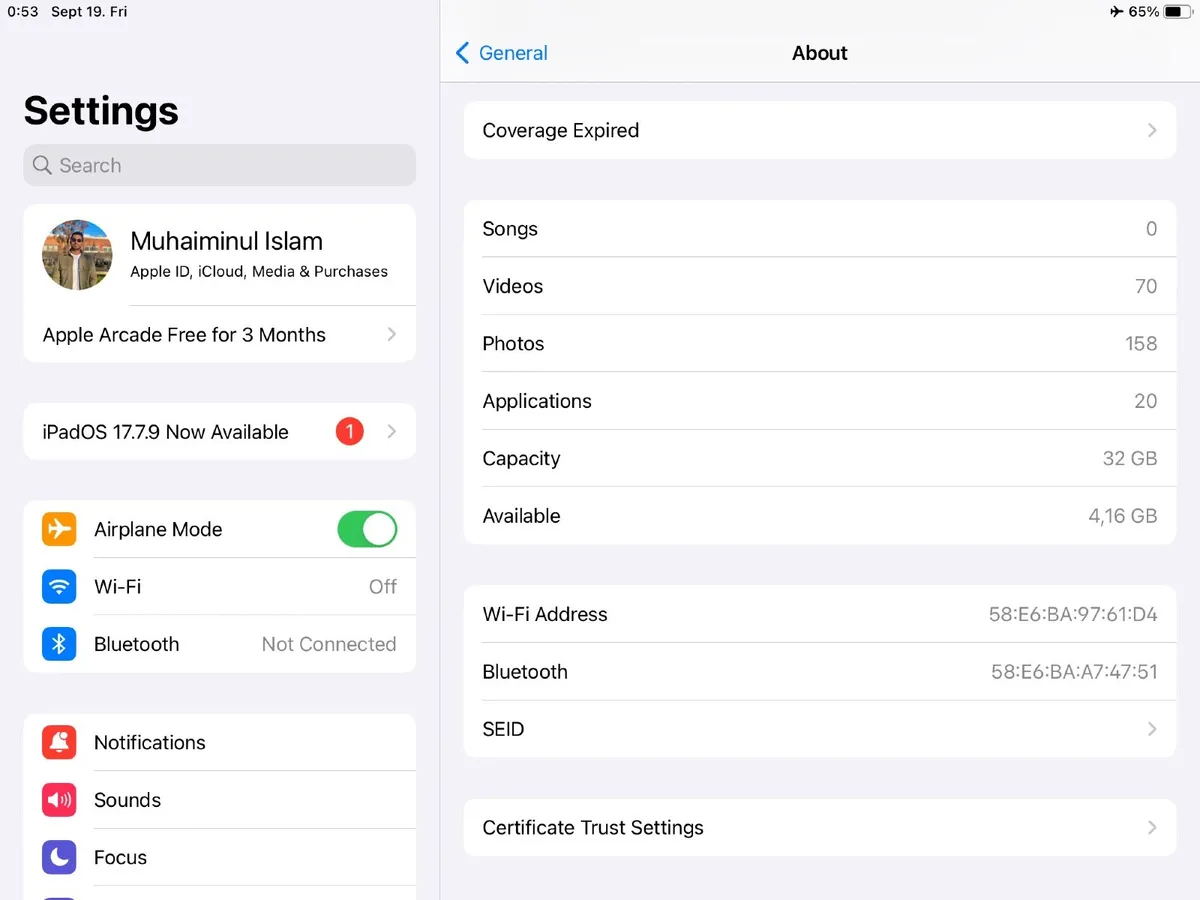The image size is (1200, 900).
Task: Tap the Applications label
Action: click(x=537, y=401)
